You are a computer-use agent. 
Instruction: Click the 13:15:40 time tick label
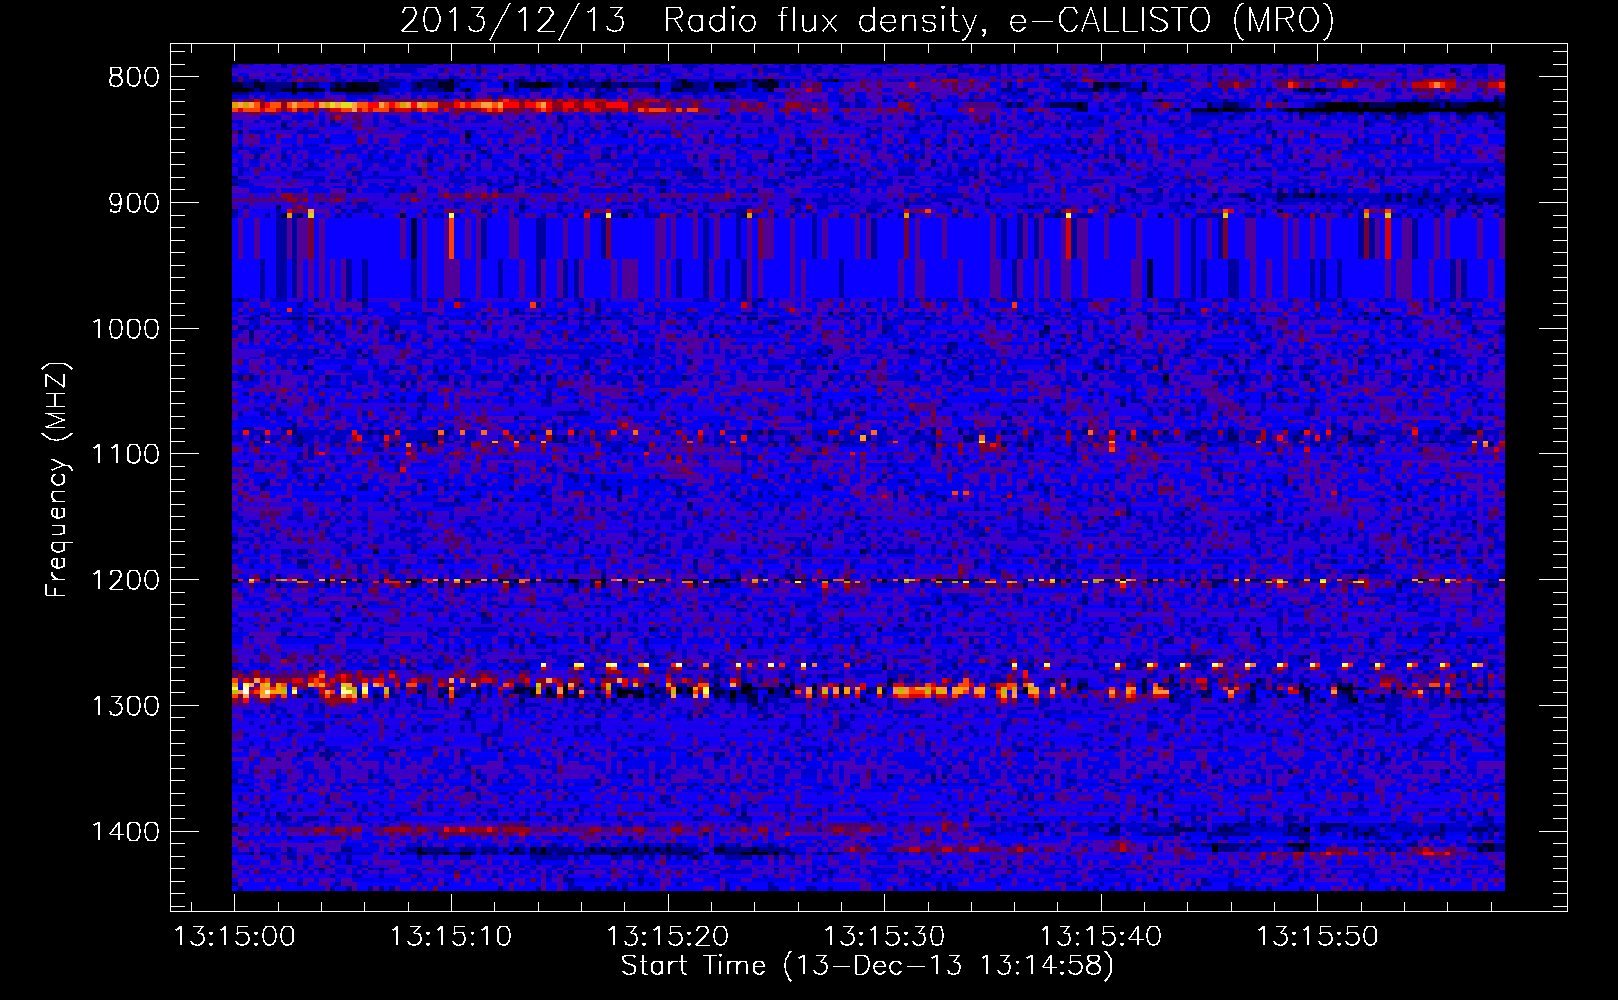click(1101, 937)
